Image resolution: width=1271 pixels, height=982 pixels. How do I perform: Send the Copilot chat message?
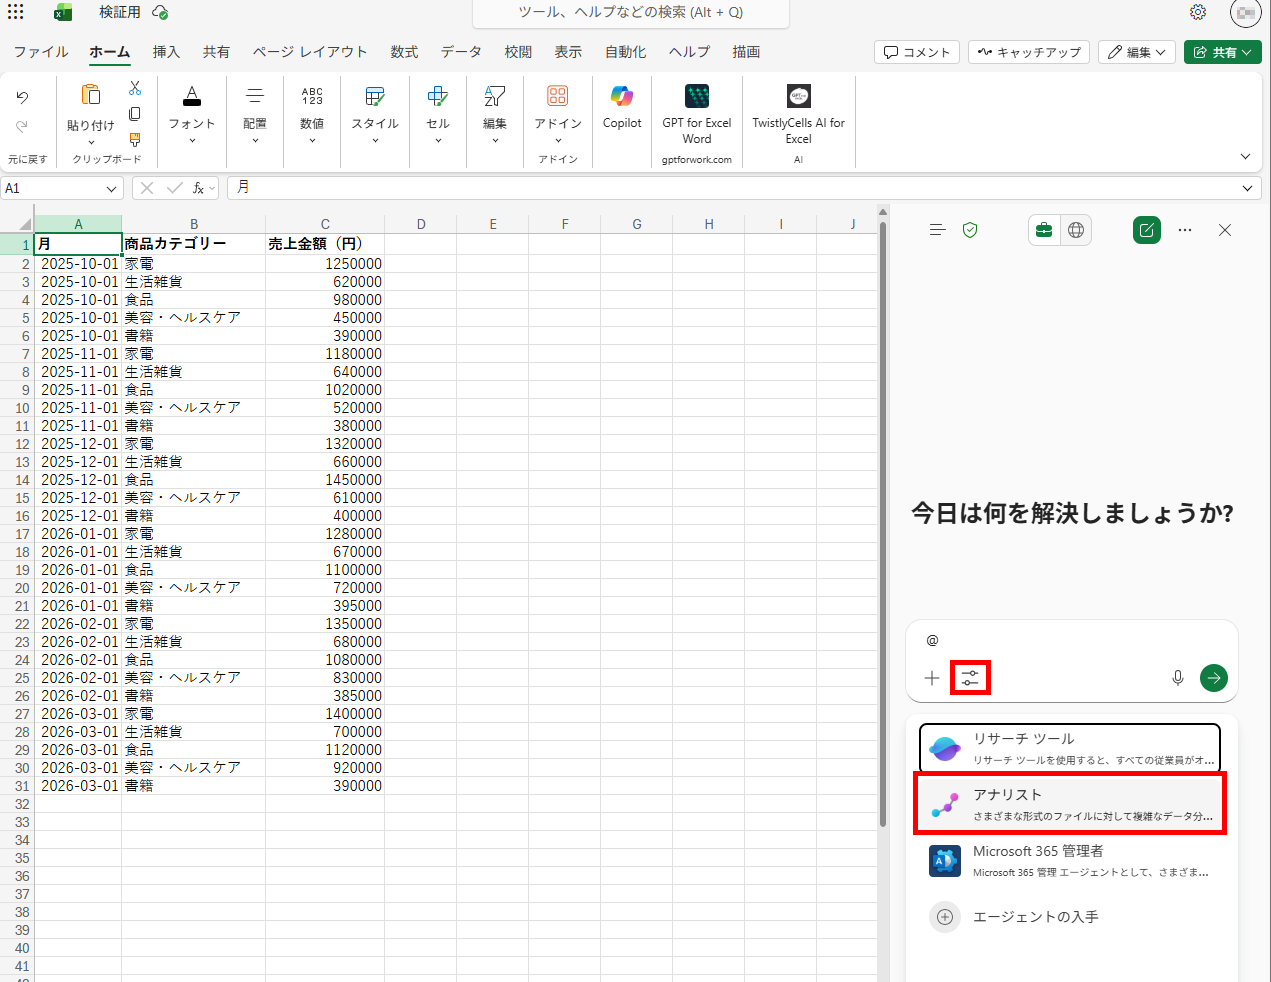click(1213, 678)
